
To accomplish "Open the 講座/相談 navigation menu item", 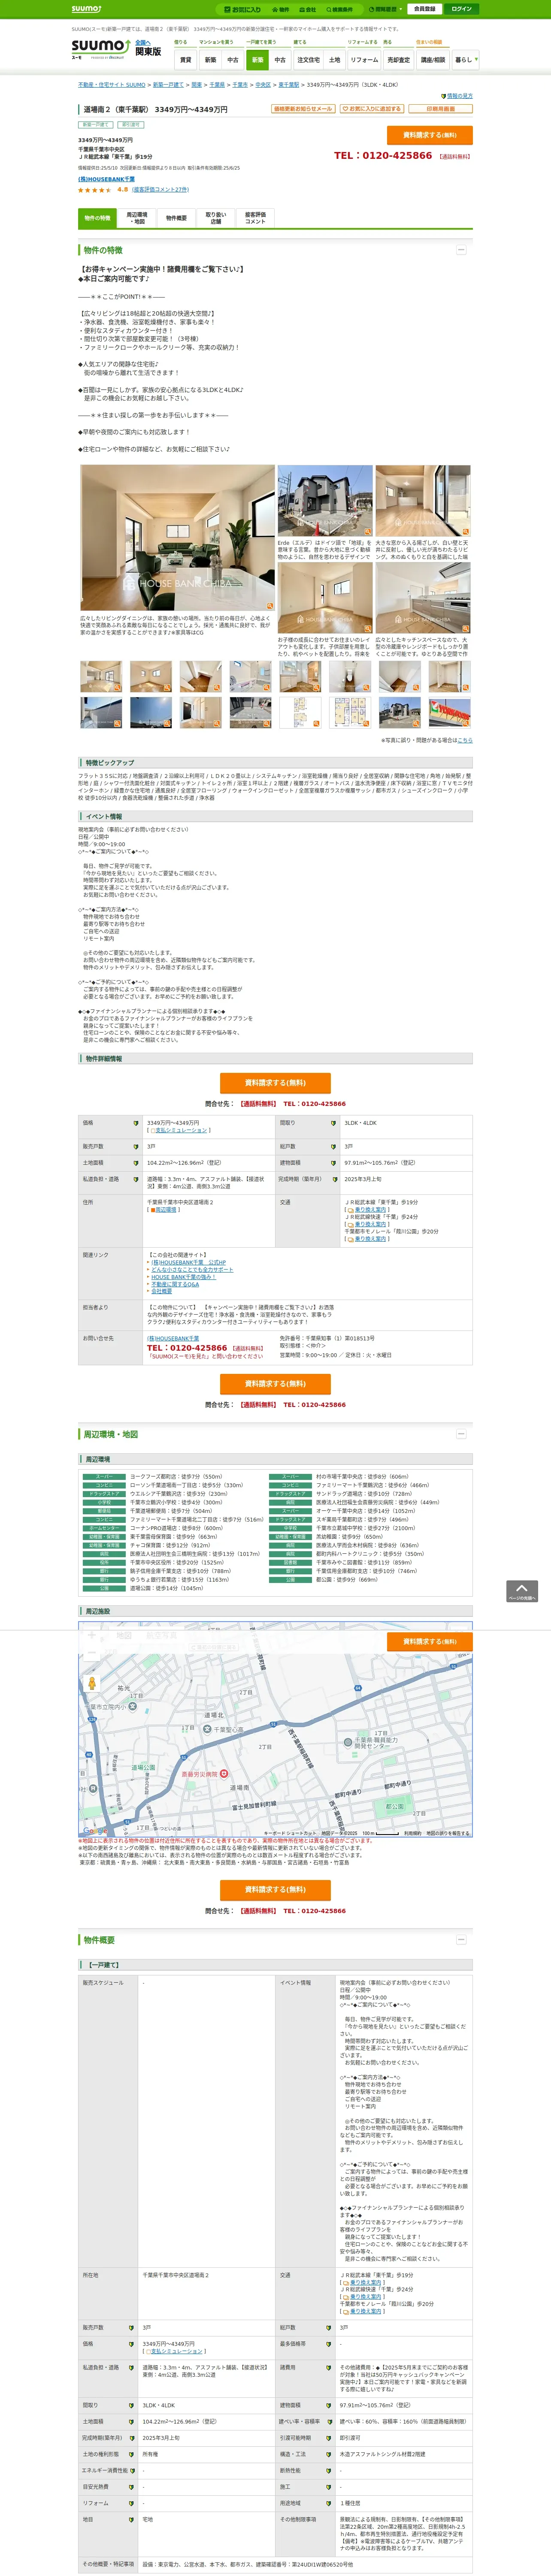I will tap(433, 60).
